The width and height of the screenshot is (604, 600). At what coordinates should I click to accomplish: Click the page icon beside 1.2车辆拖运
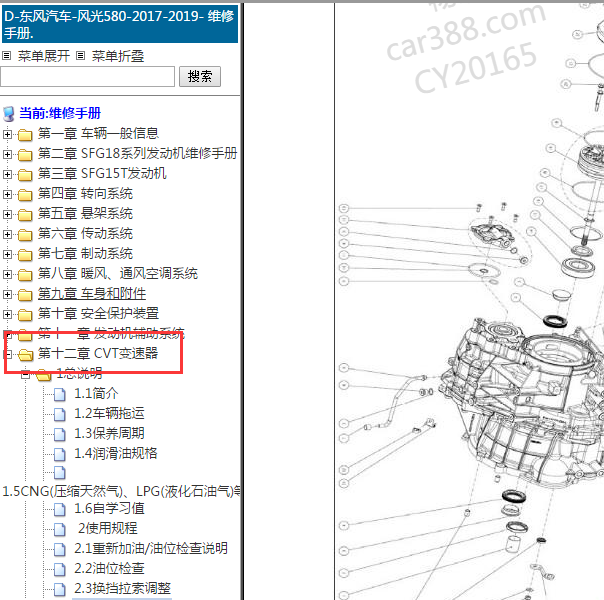pos(59,414)
